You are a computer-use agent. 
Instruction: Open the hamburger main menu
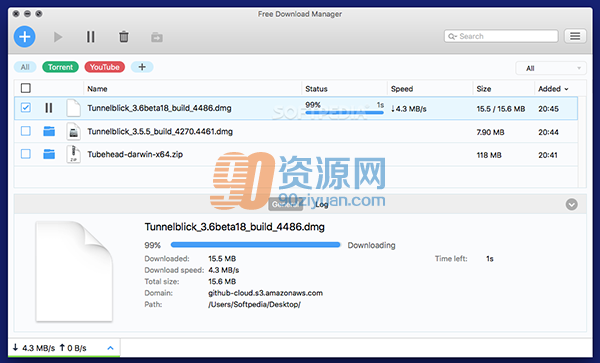(575, 36)
